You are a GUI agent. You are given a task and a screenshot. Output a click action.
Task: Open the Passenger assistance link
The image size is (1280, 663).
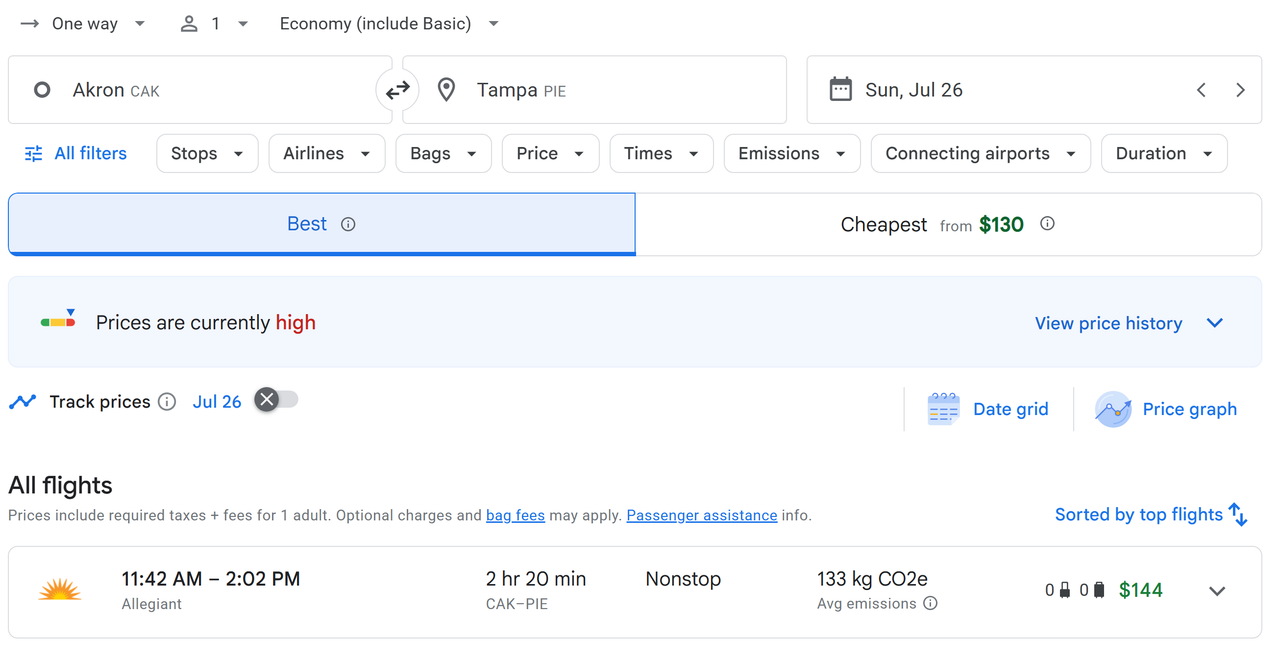(702, 516)
